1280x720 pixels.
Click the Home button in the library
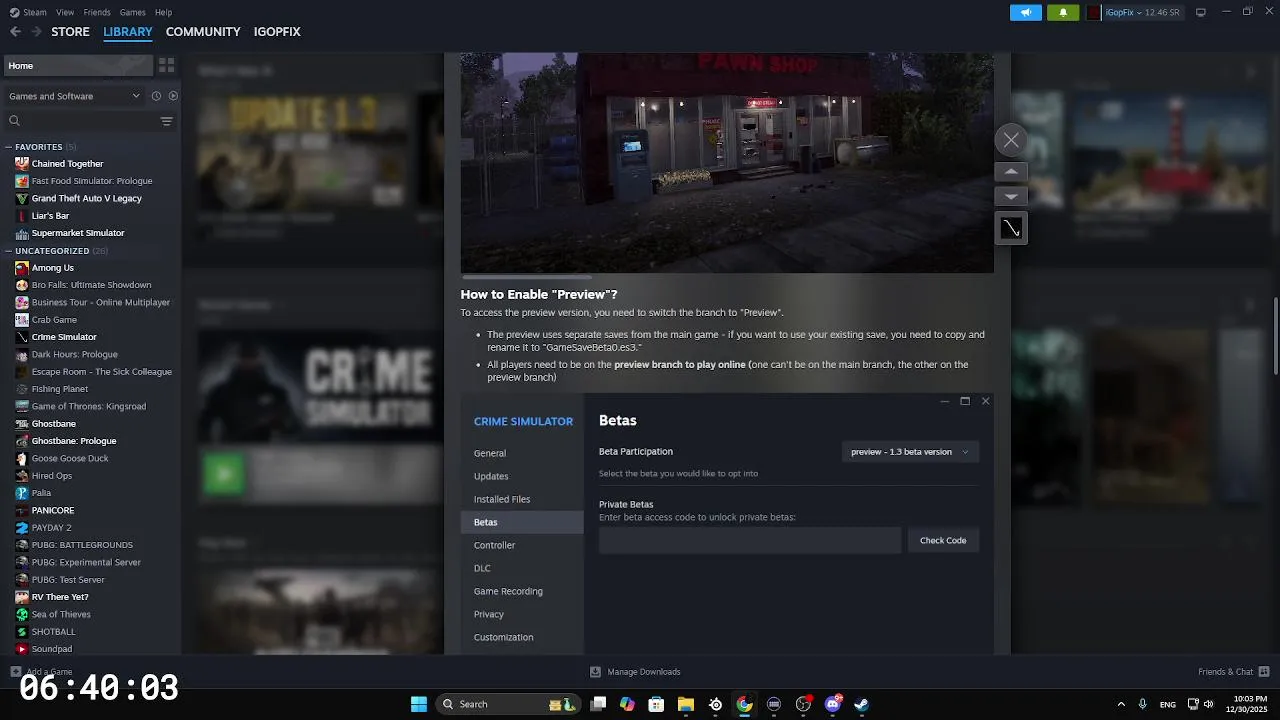pos(78,65)
